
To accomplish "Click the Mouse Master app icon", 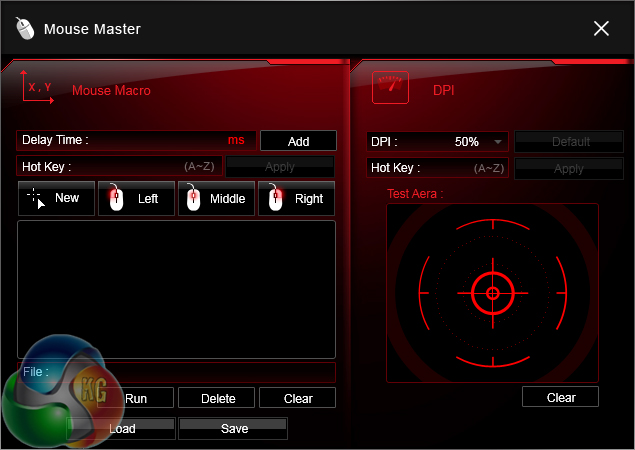I will [25, 28].
